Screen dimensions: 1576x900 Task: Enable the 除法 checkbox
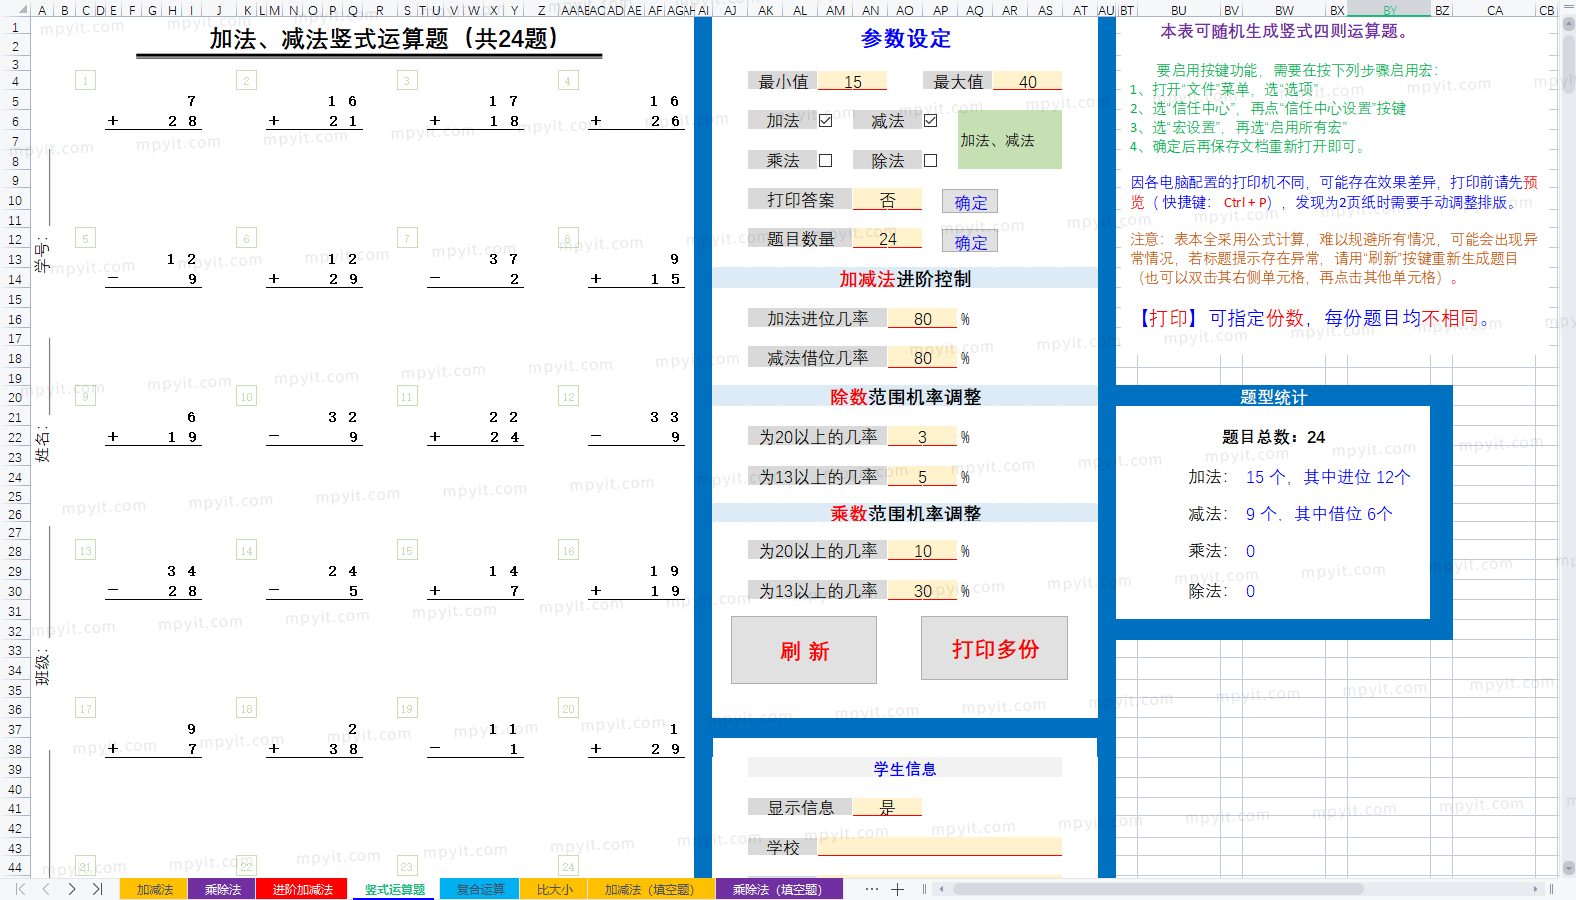pyautogui.click(x=931, y=160)
